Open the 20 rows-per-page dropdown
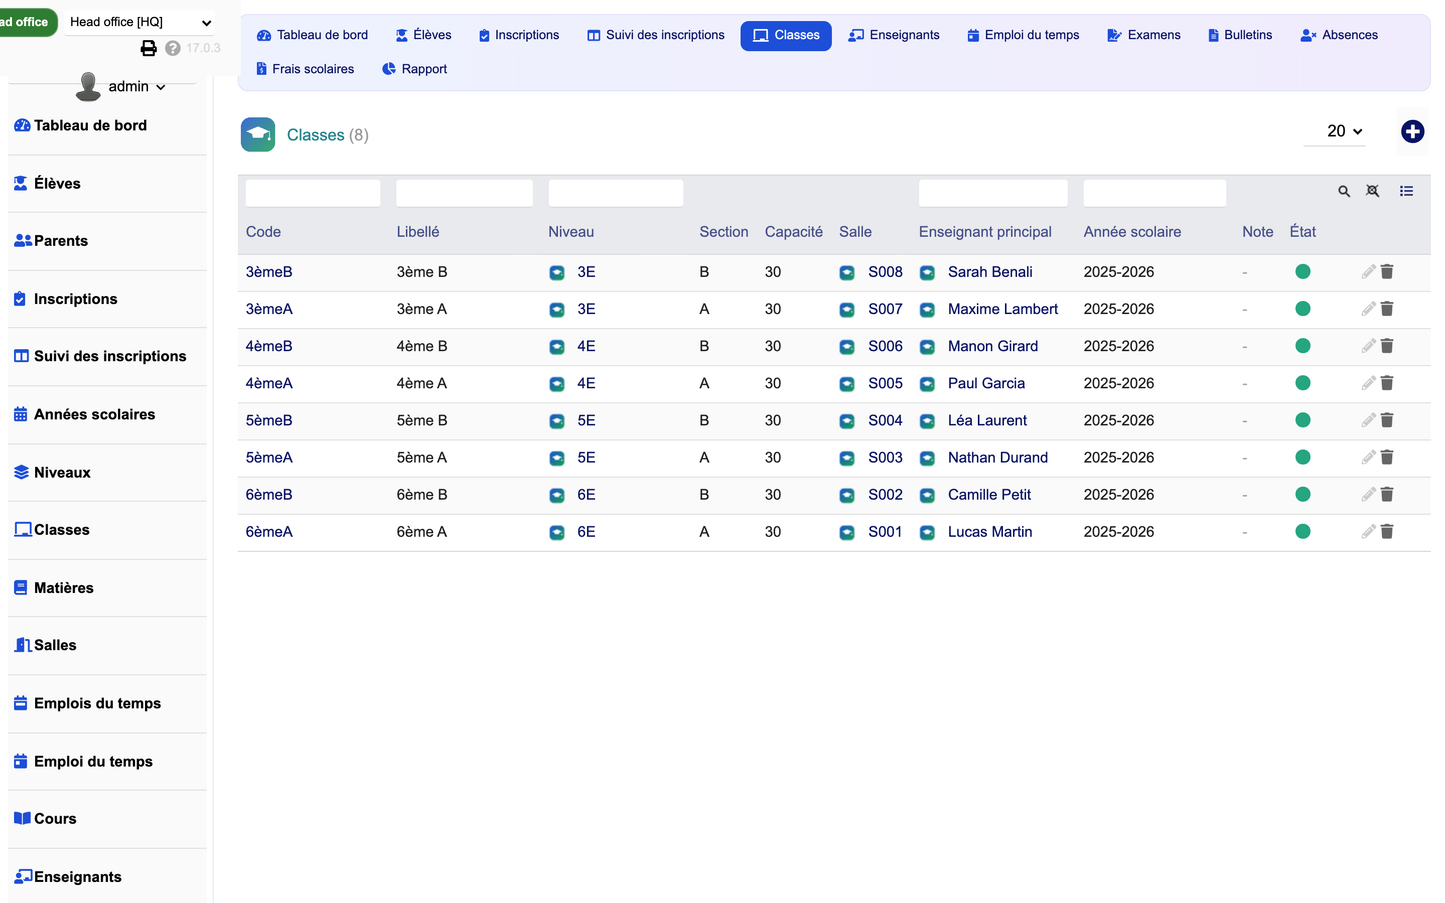Image resolution: width=1445 pixels, height=903 pixels. pyautogui.click(x=1335, y=131)
